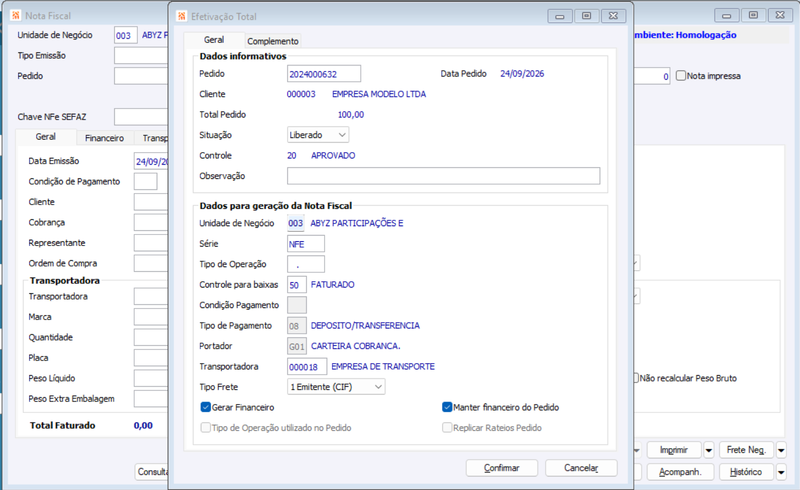Close the Nota Fiscal window
Image resolution: width=800 pixels, height=490 pixels.
780,15
